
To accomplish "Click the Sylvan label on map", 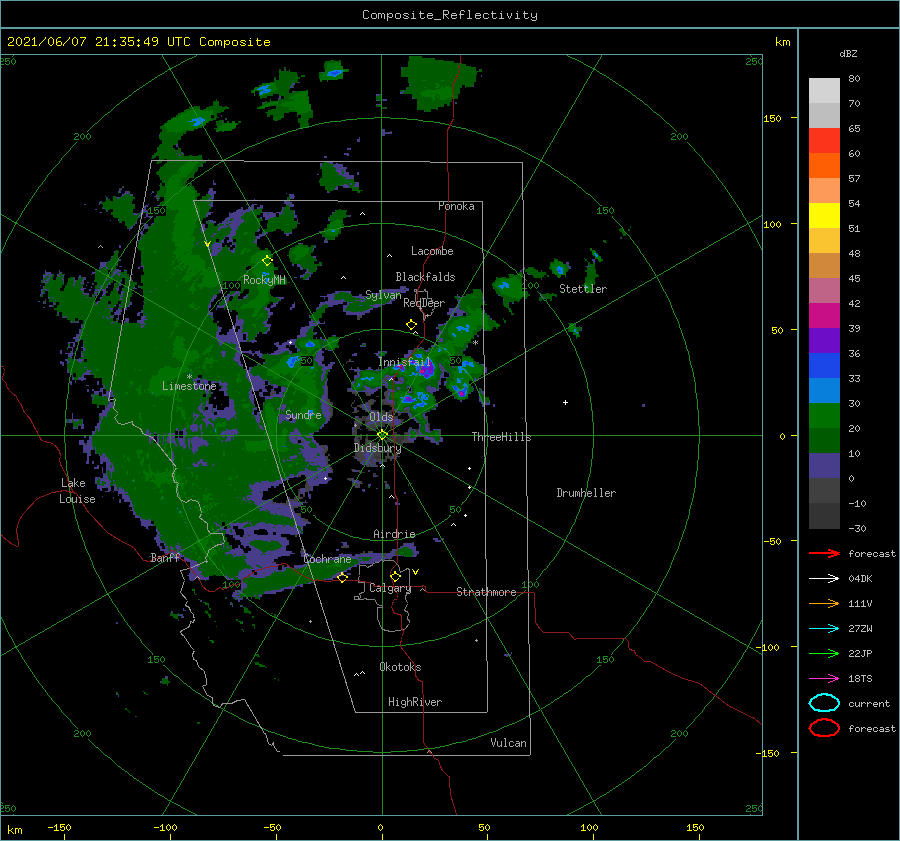I will tap(383, 295).
